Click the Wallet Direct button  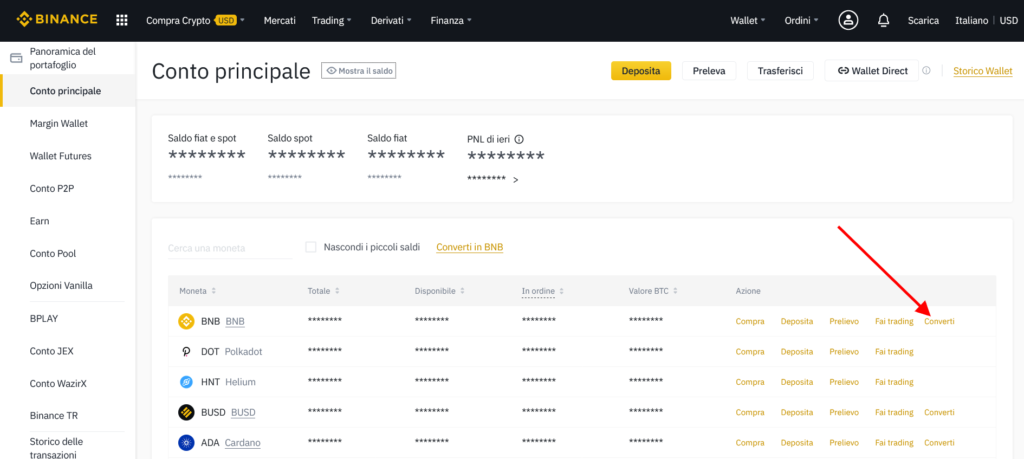(x=872, y=71)
